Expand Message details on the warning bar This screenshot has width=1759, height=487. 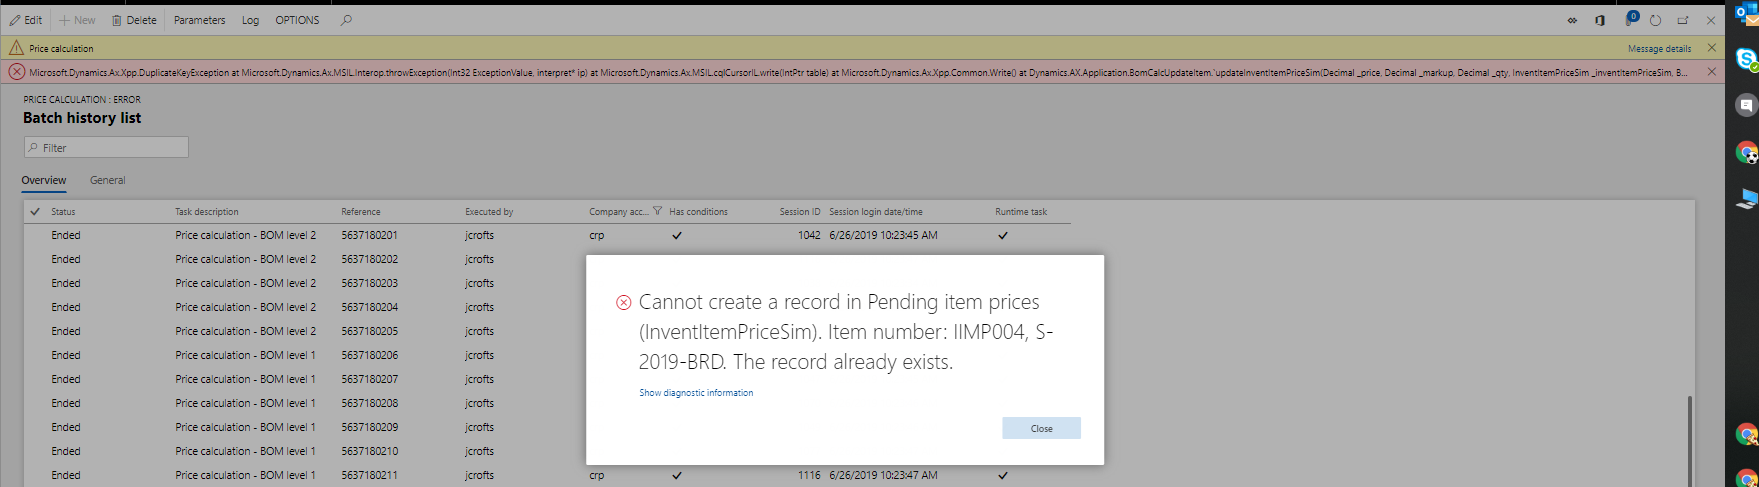click(1659, 48)
